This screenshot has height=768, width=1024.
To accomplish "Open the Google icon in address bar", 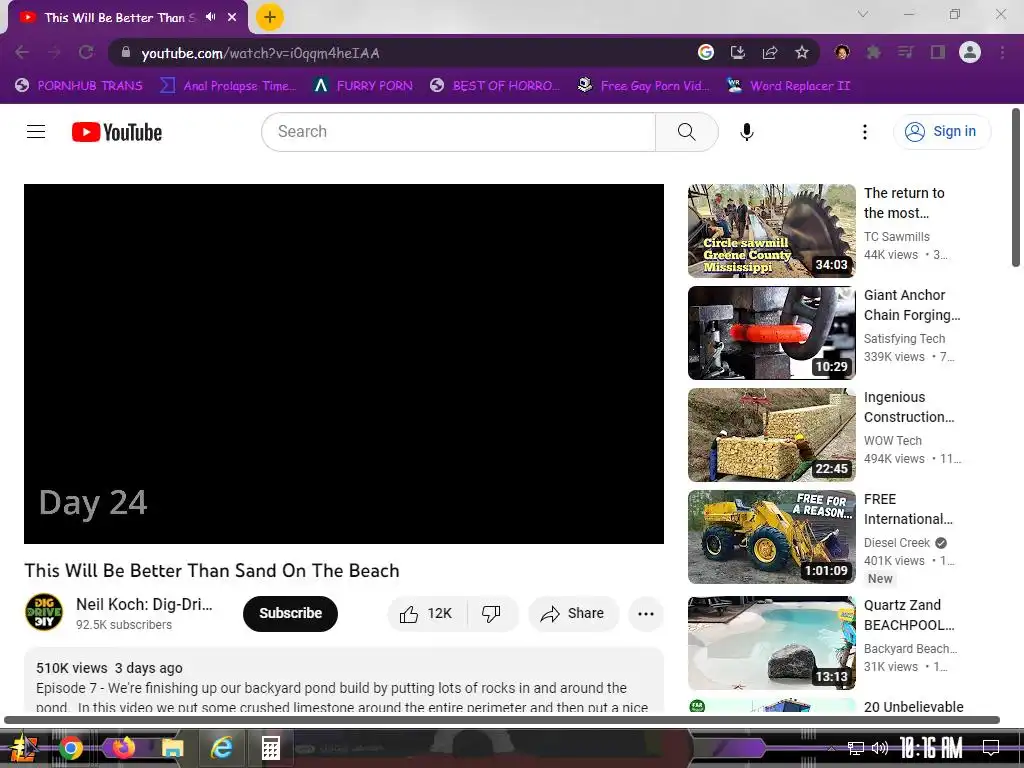I will click(706, 52).
